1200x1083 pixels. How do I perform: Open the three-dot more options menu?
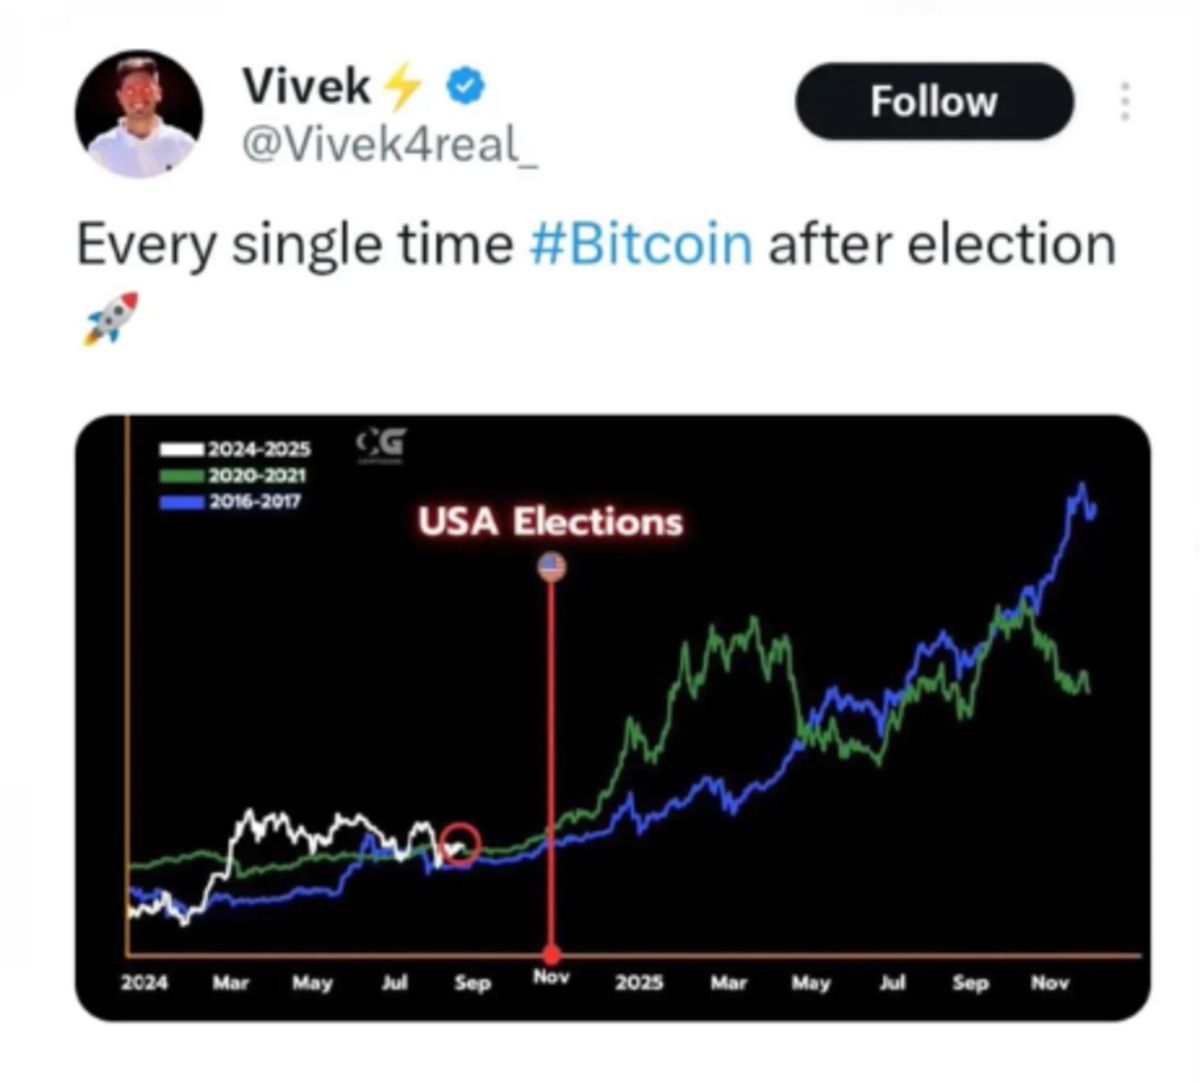[x=1125, y=100]
